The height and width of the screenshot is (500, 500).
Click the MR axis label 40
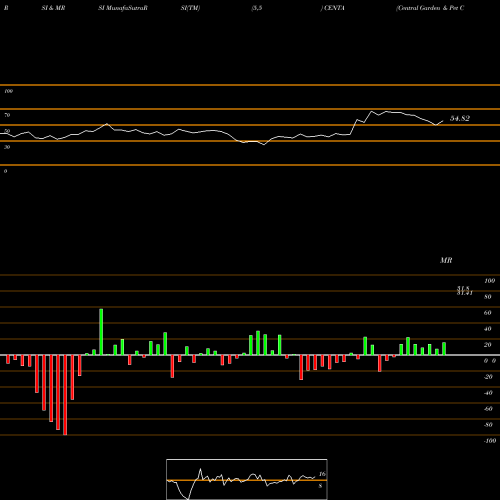click(x=488, y=329)
